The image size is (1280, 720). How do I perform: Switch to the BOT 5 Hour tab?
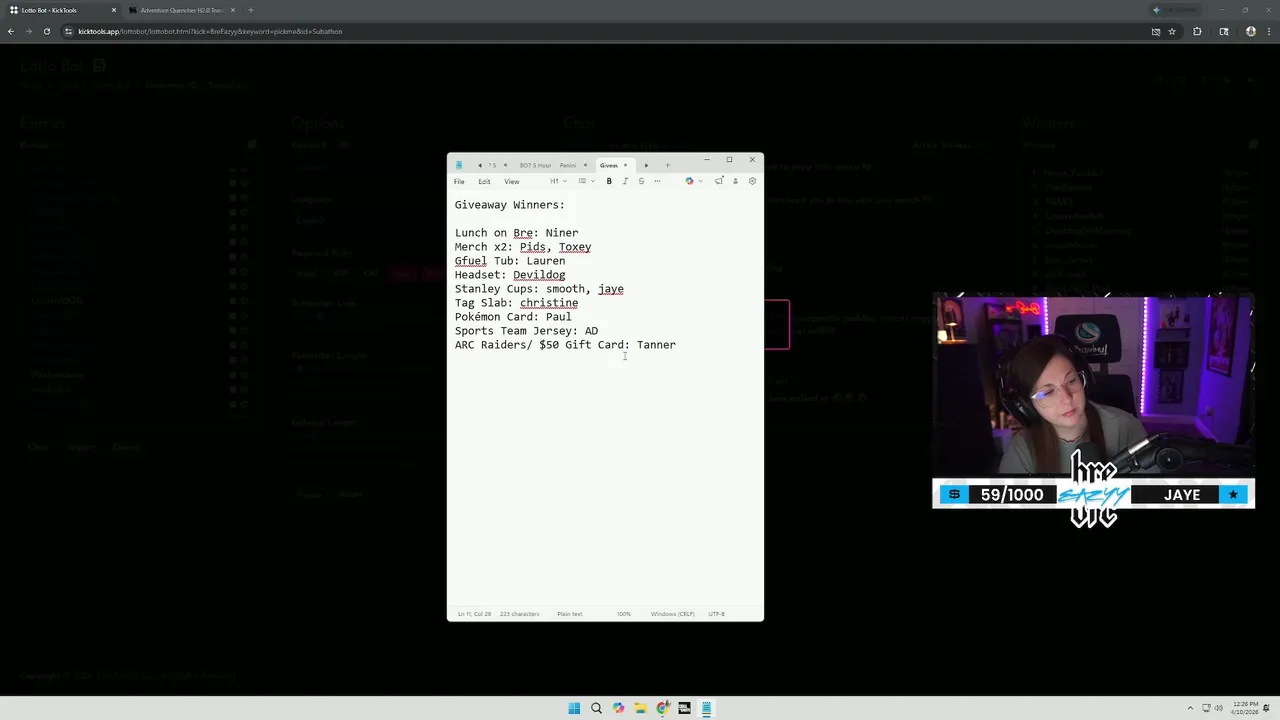point(535,165)
